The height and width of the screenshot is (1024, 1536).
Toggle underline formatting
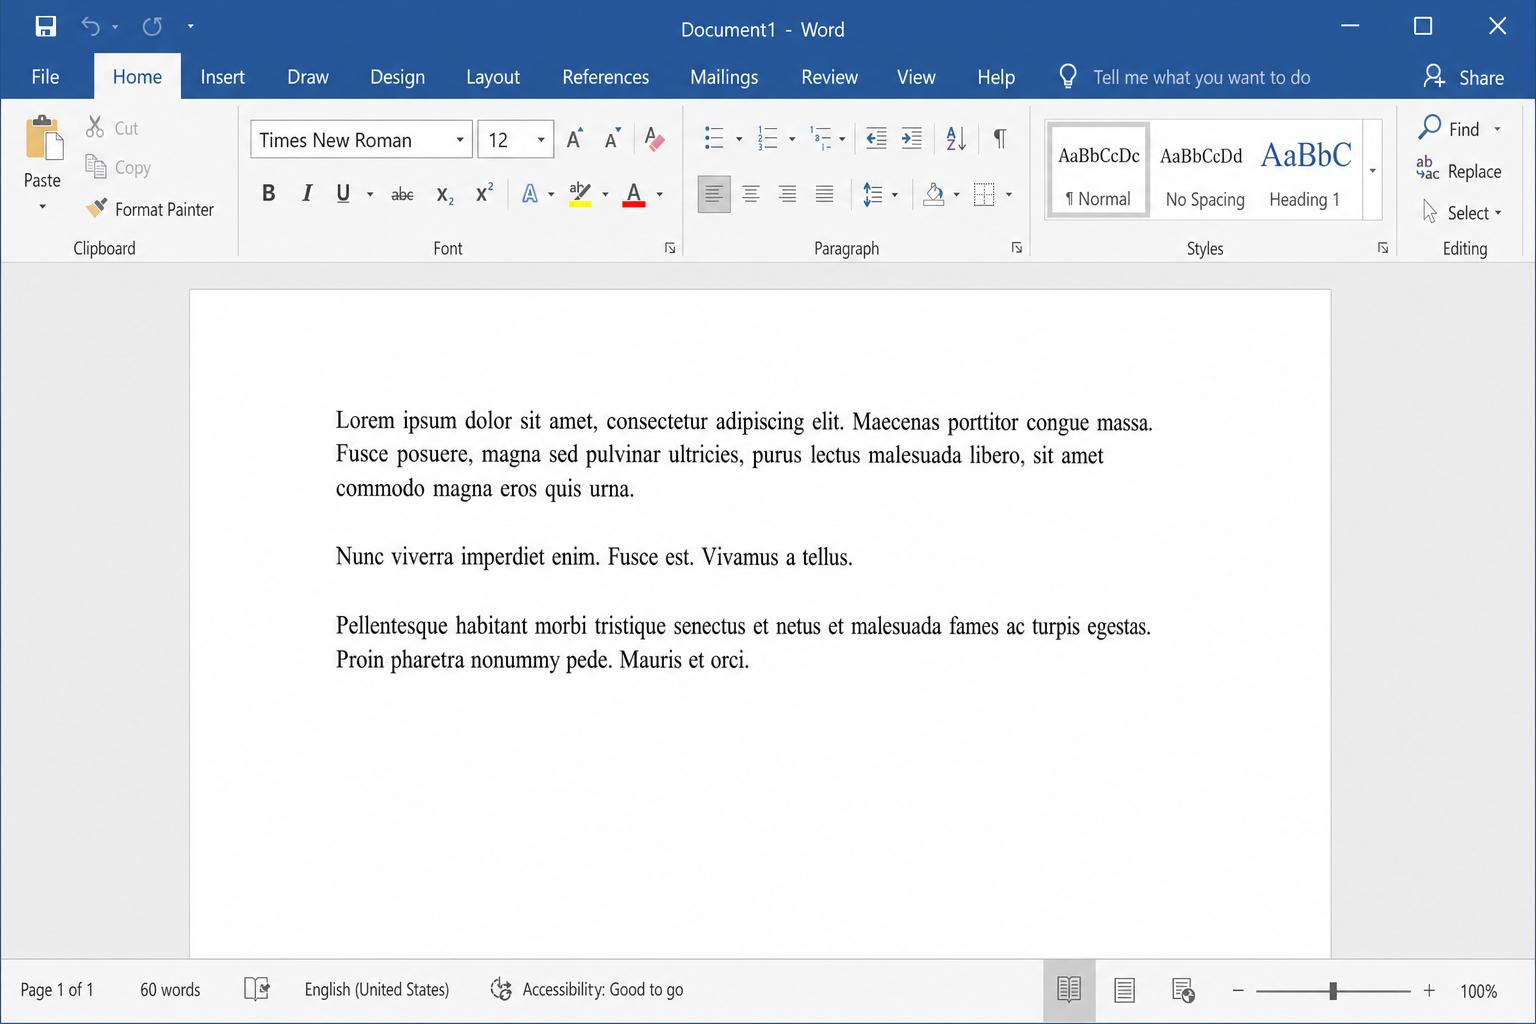tap(343, 193)
